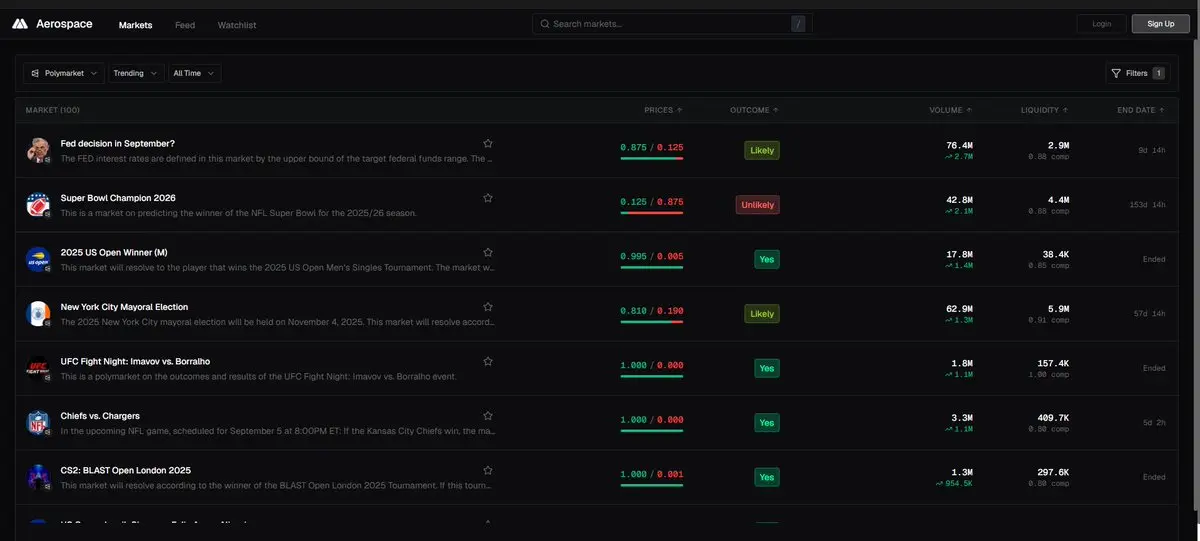This screenshot has width=1200, height=541.
Task: Click the Likely badge for Fed decision
Action: click(762, 150)
